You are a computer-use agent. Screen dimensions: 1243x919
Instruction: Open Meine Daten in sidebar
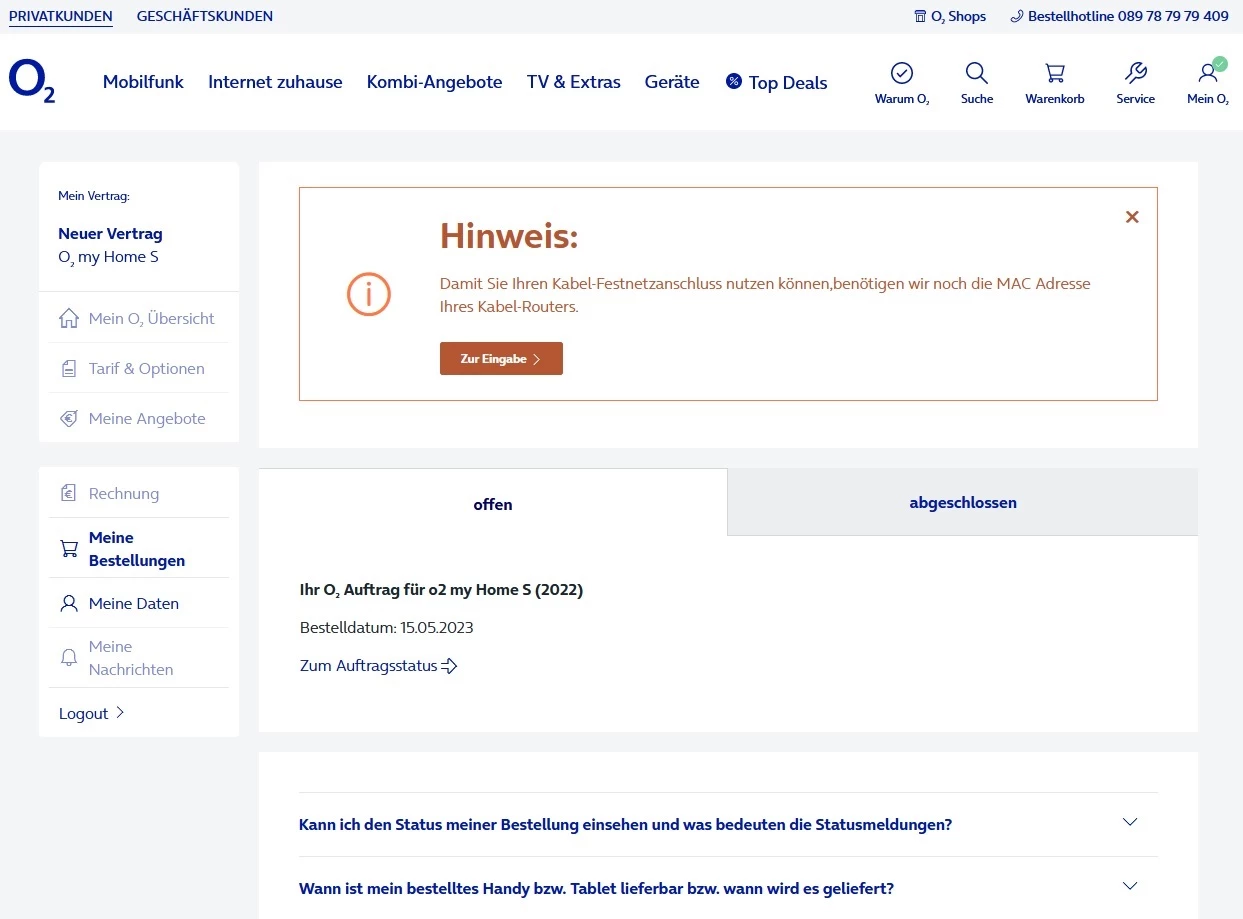(139, 603)
